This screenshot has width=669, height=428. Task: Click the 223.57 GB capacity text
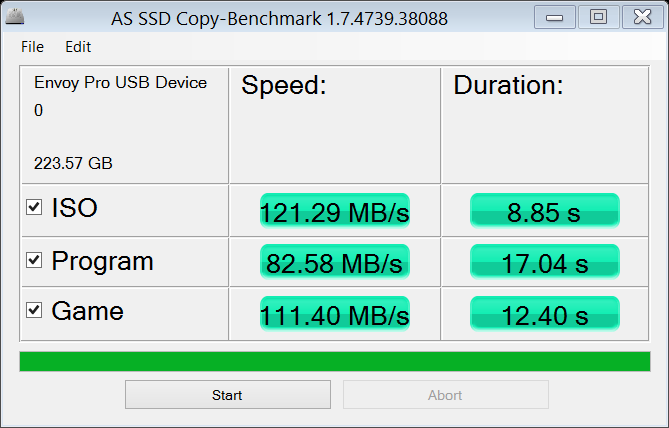(x=73, y=163)
